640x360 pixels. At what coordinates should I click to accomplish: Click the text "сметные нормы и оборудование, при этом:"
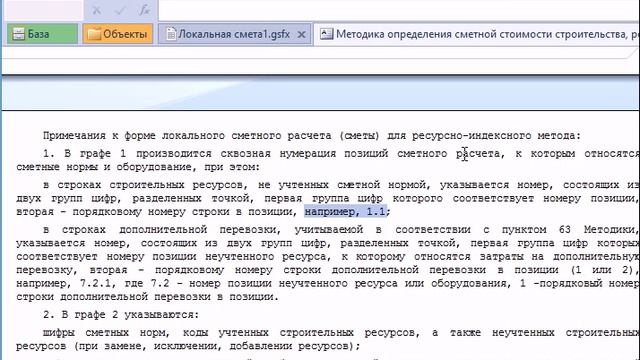pos(138,167)
